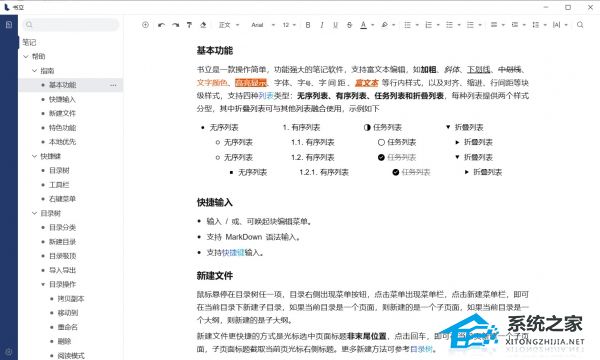Apply strikethrough formatting icon
The width and height of the screenshot is (600, 360).
(x=349, y=25)
